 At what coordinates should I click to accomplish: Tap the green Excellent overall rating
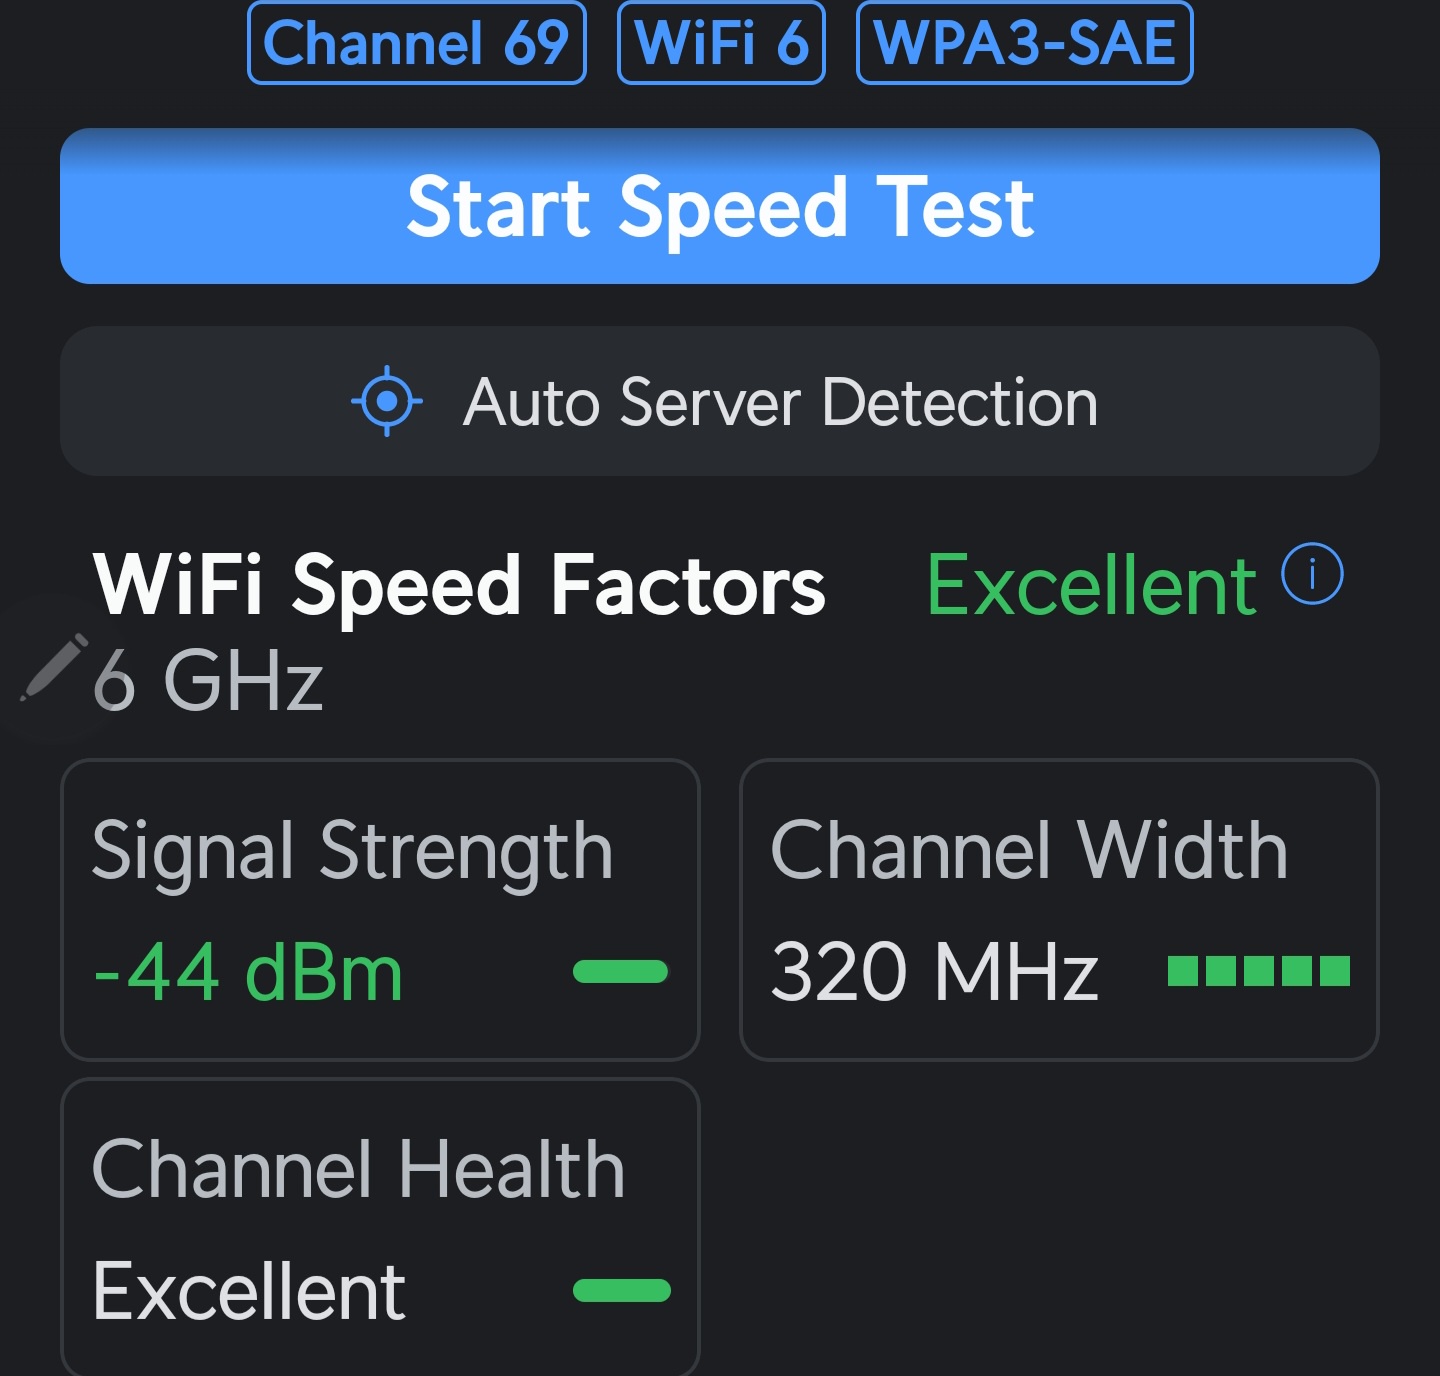tap(1091, 586)
